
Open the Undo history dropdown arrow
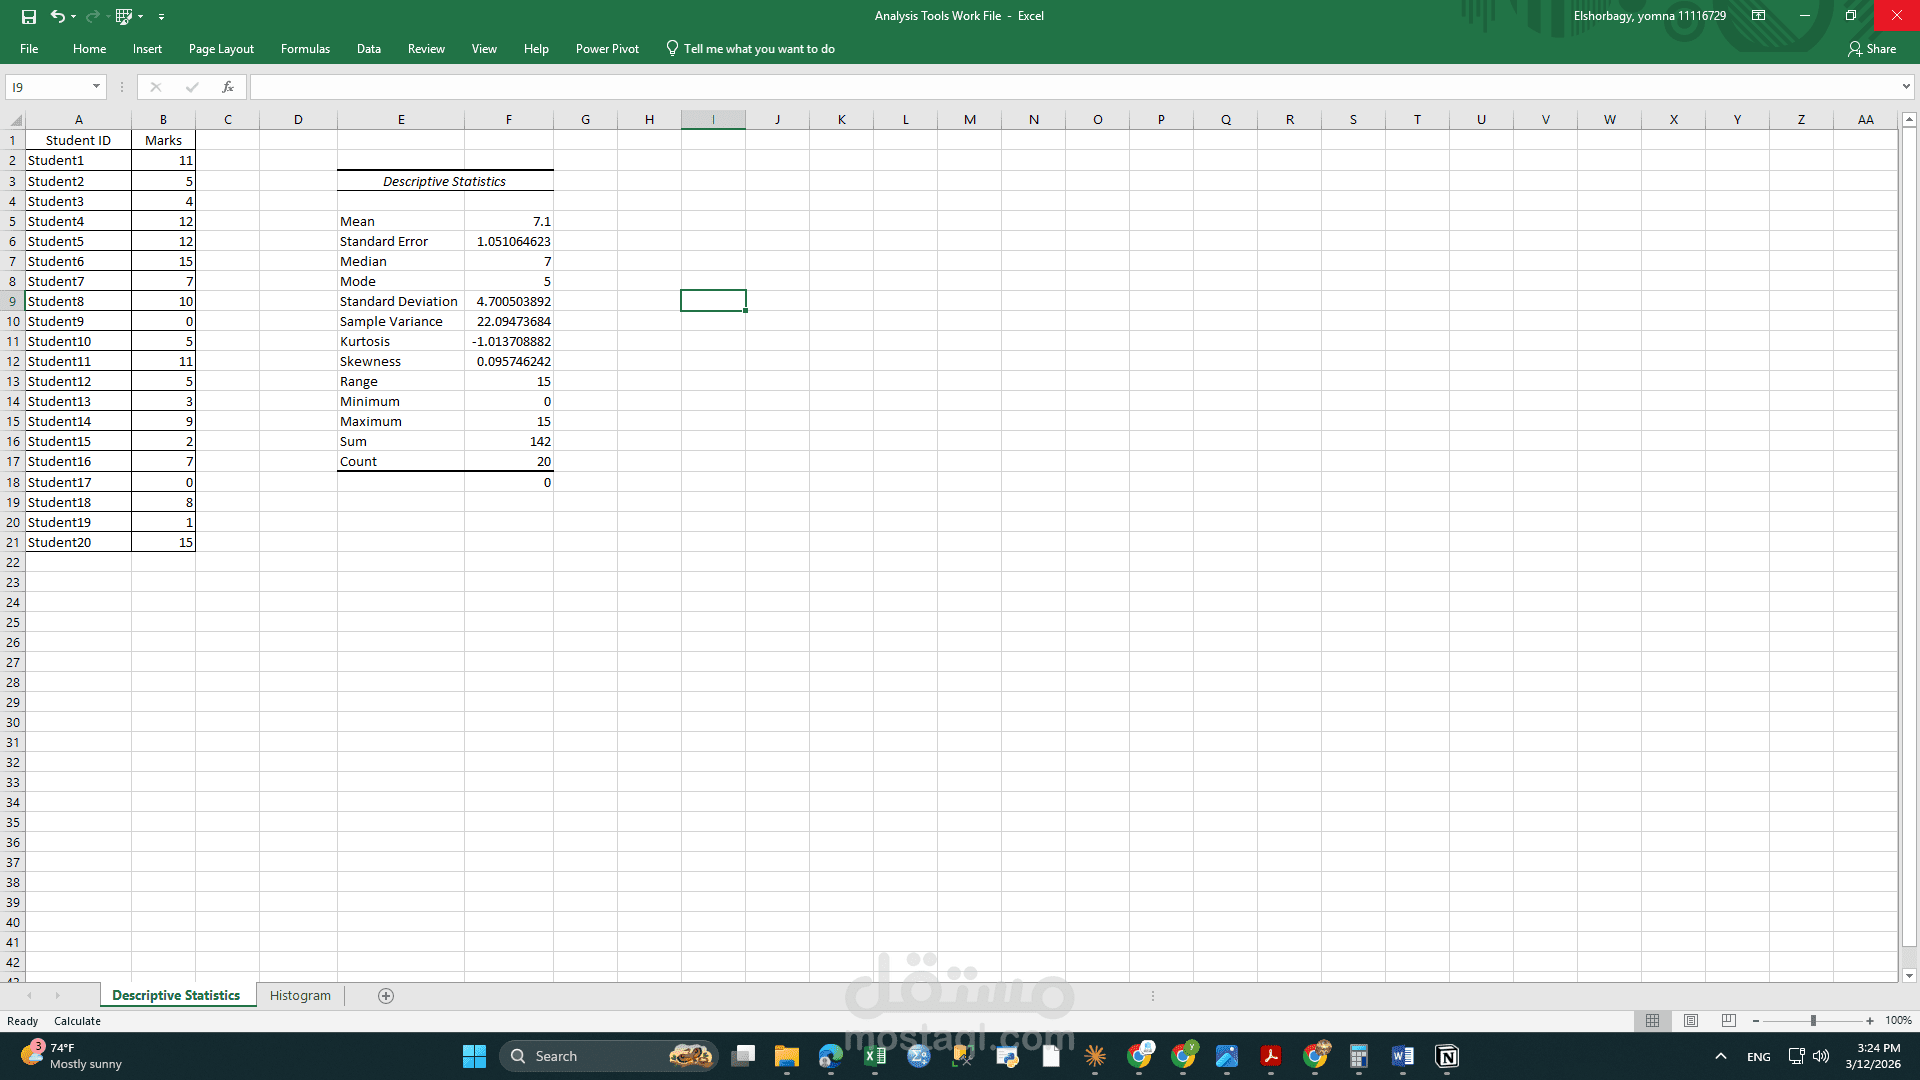(74, 17)
